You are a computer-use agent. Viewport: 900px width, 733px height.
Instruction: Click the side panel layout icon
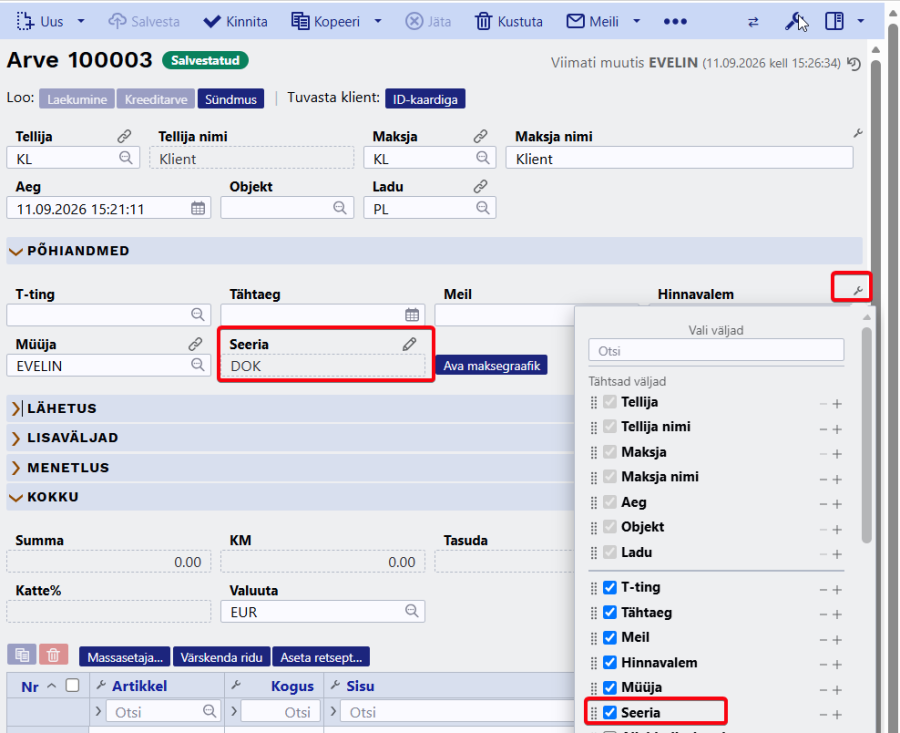pos(834,22)
